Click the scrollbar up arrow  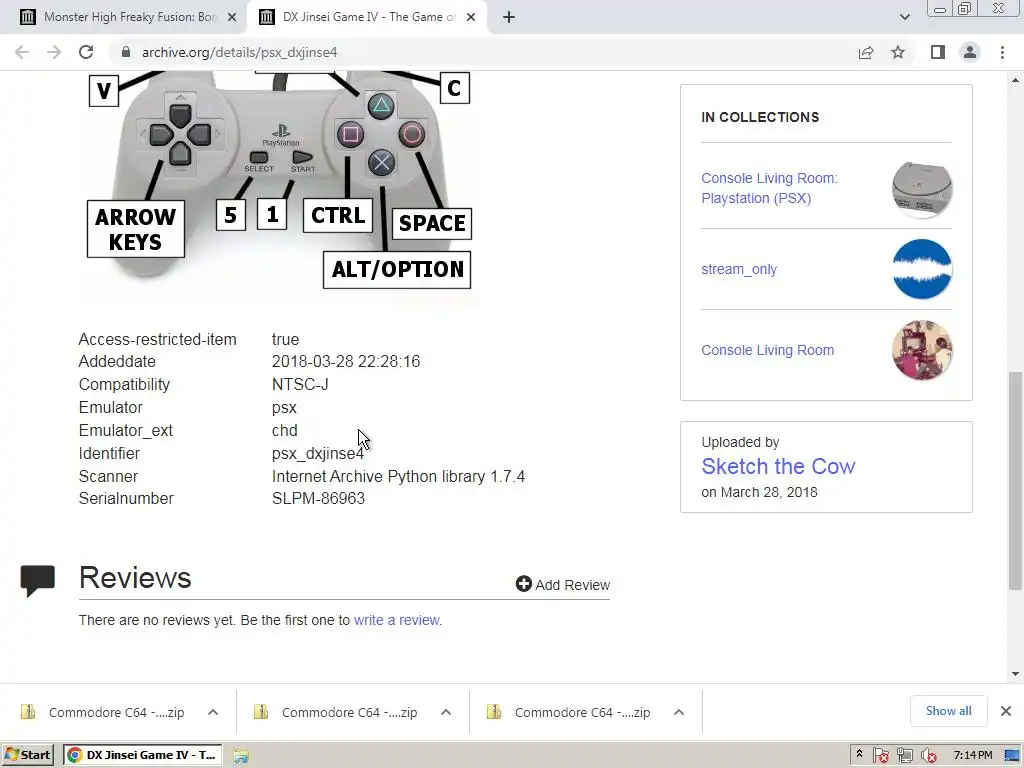(x=1015, y=80)
